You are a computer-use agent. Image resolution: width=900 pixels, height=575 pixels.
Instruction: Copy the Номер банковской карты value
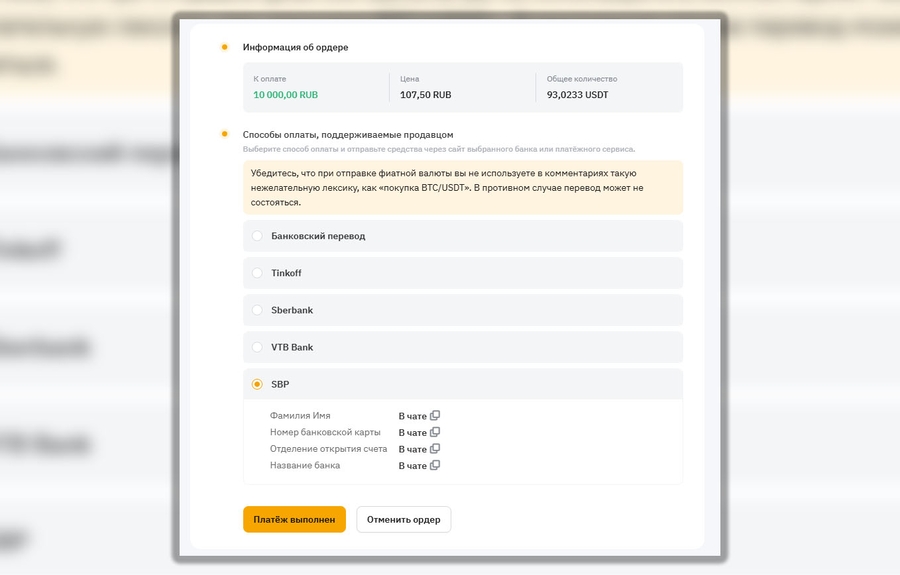[435, 433]
